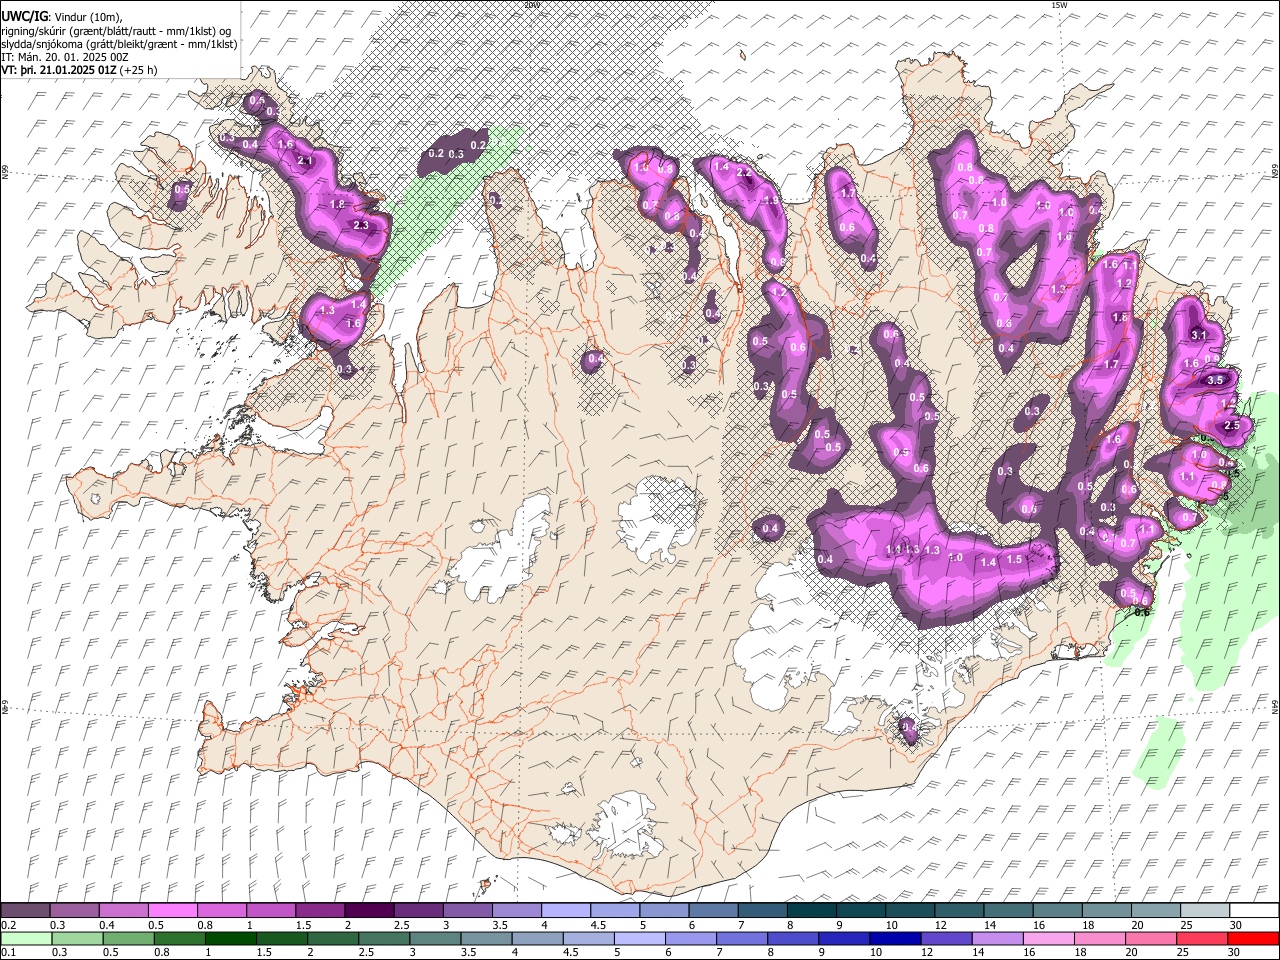
Task: Click the 2.1 snowfall value in the Westfjords
Action: coord(306,161)
